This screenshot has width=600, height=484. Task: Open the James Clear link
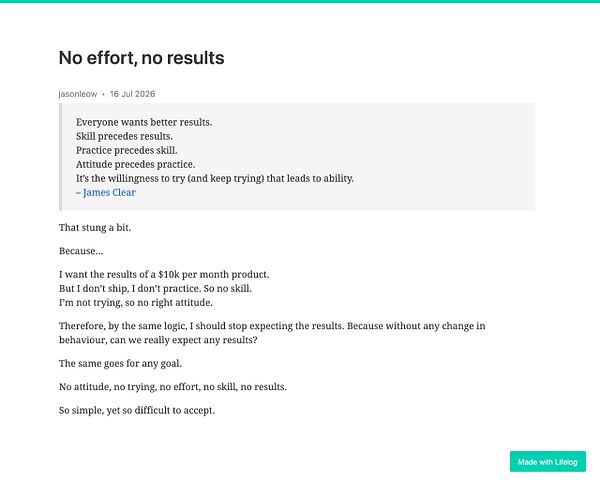point(109,192)
